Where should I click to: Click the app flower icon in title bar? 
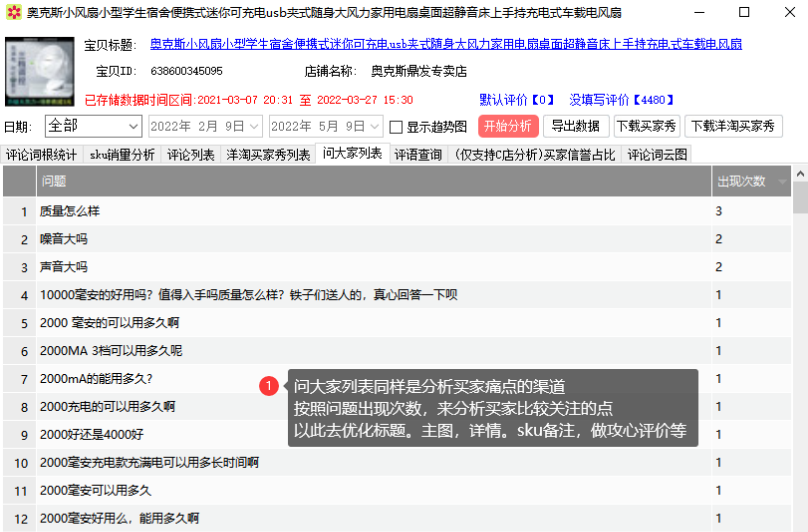[13, 13]
